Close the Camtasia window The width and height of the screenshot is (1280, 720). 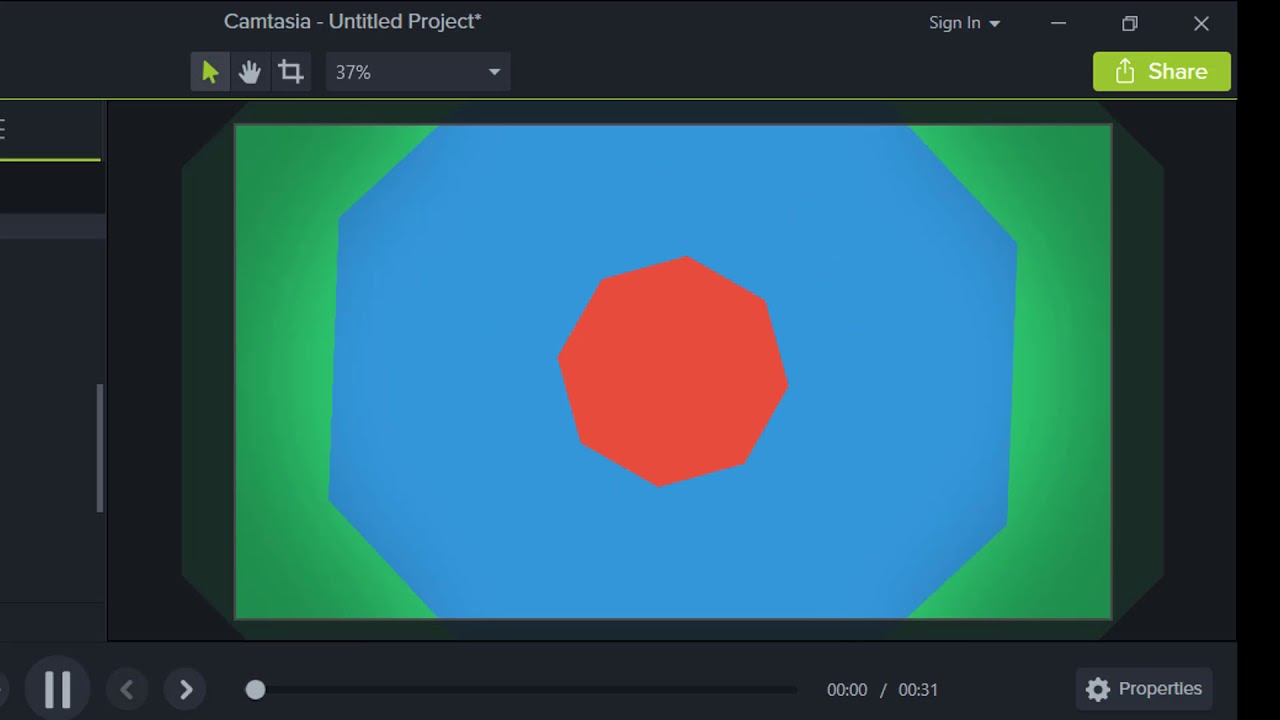pyautogui.click(x=1201, y=23)
